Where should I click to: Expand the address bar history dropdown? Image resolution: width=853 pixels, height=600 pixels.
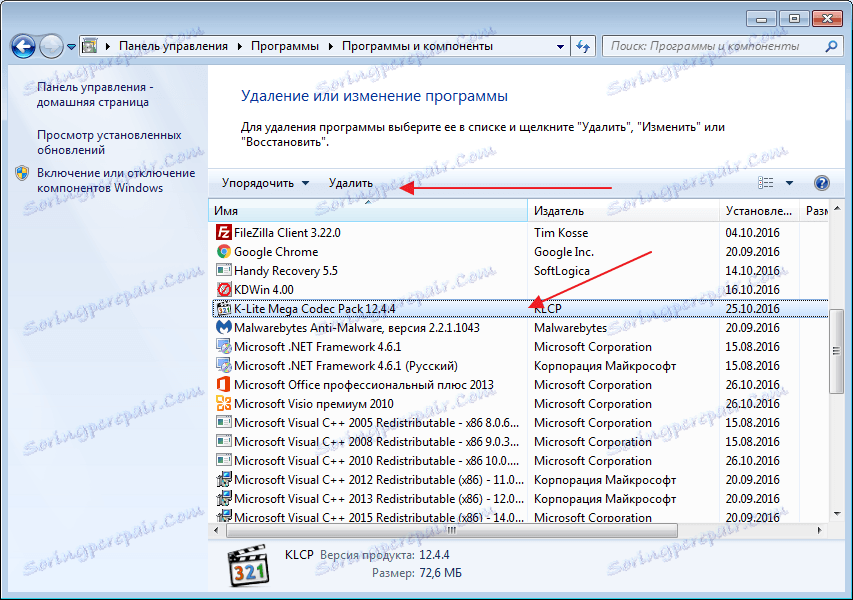(x=560, y=45)
